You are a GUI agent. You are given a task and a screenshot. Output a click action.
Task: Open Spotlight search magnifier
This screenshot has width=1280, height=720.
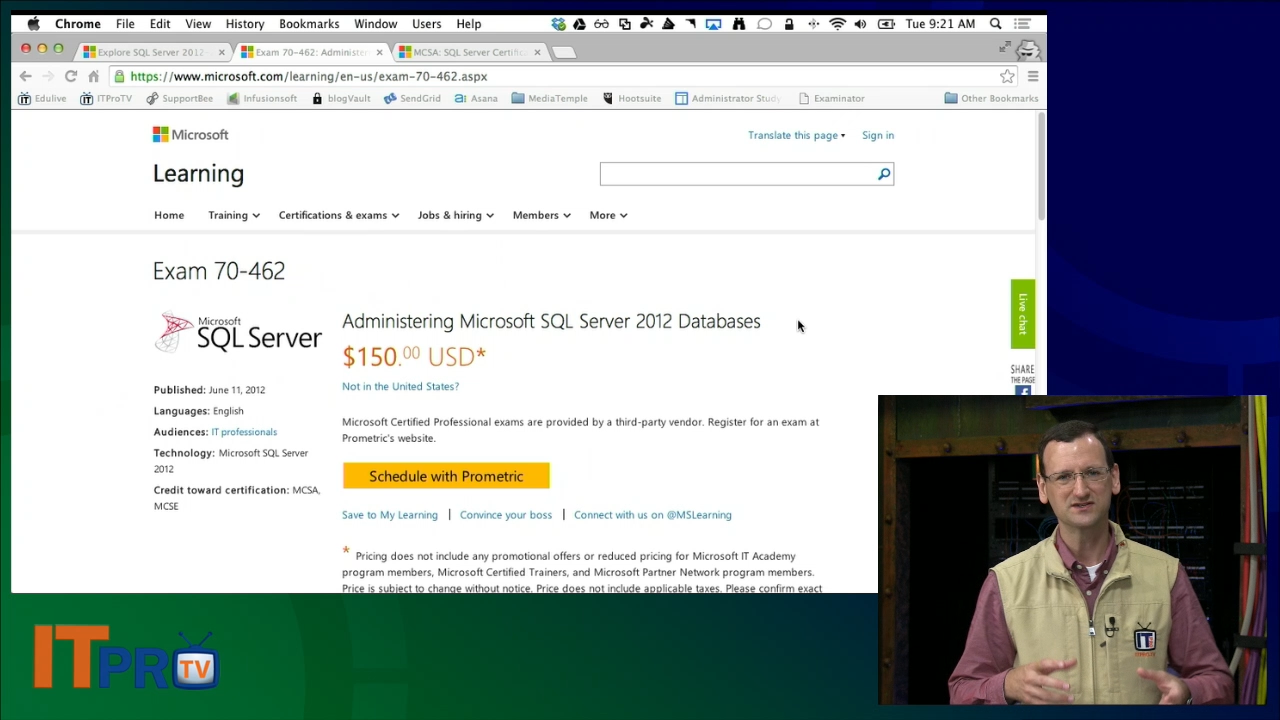996,24
